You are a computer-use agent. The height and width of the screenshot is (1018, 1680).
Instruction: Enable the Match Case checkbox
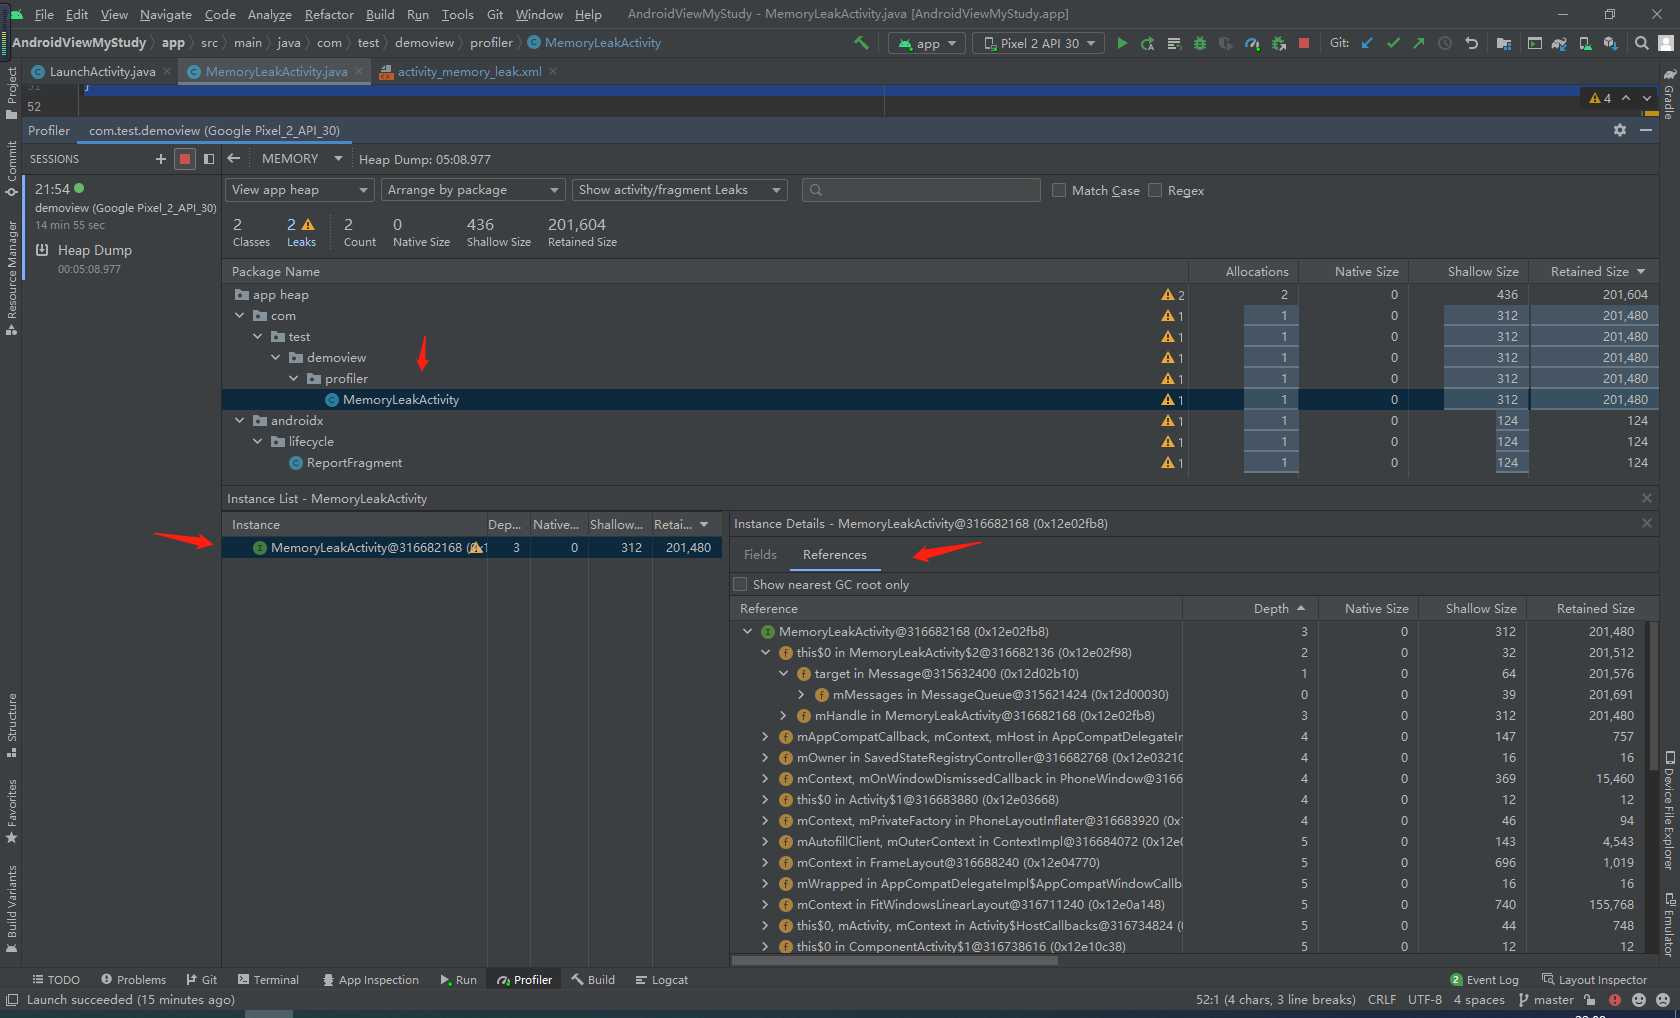coord(1058,190)
